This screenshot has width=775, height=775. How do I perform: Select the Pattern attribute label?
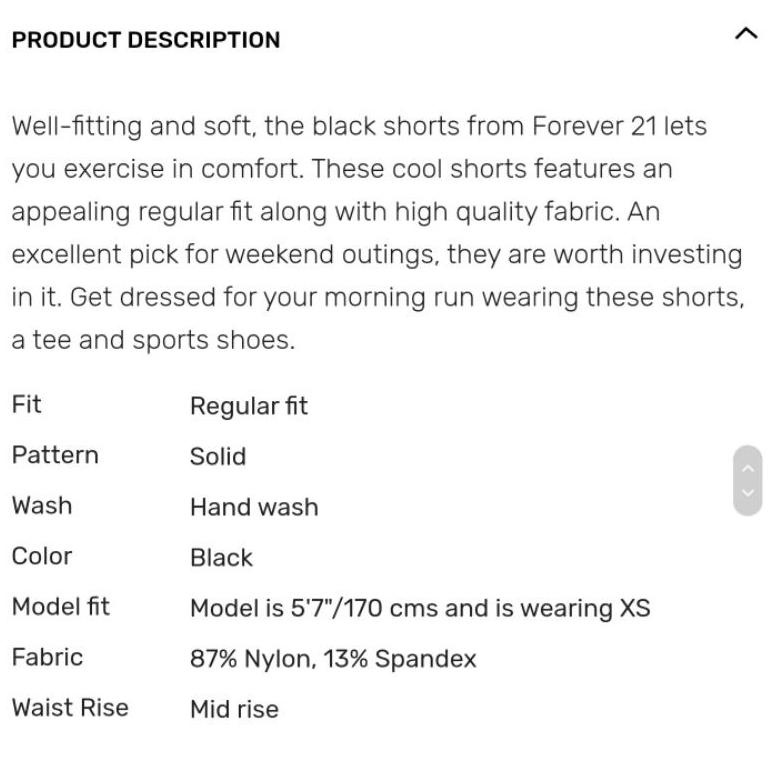(55, 455)
